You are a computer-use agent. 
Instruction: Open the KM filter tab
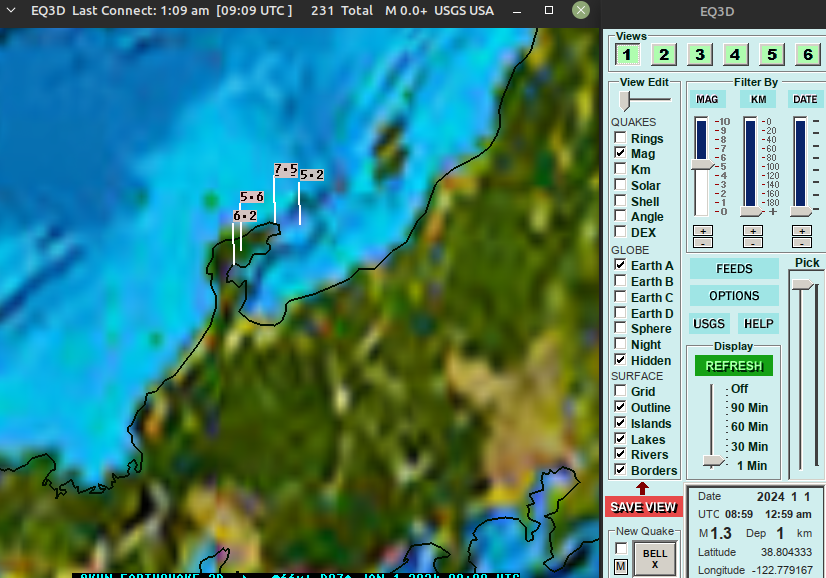tap(758, 99)
